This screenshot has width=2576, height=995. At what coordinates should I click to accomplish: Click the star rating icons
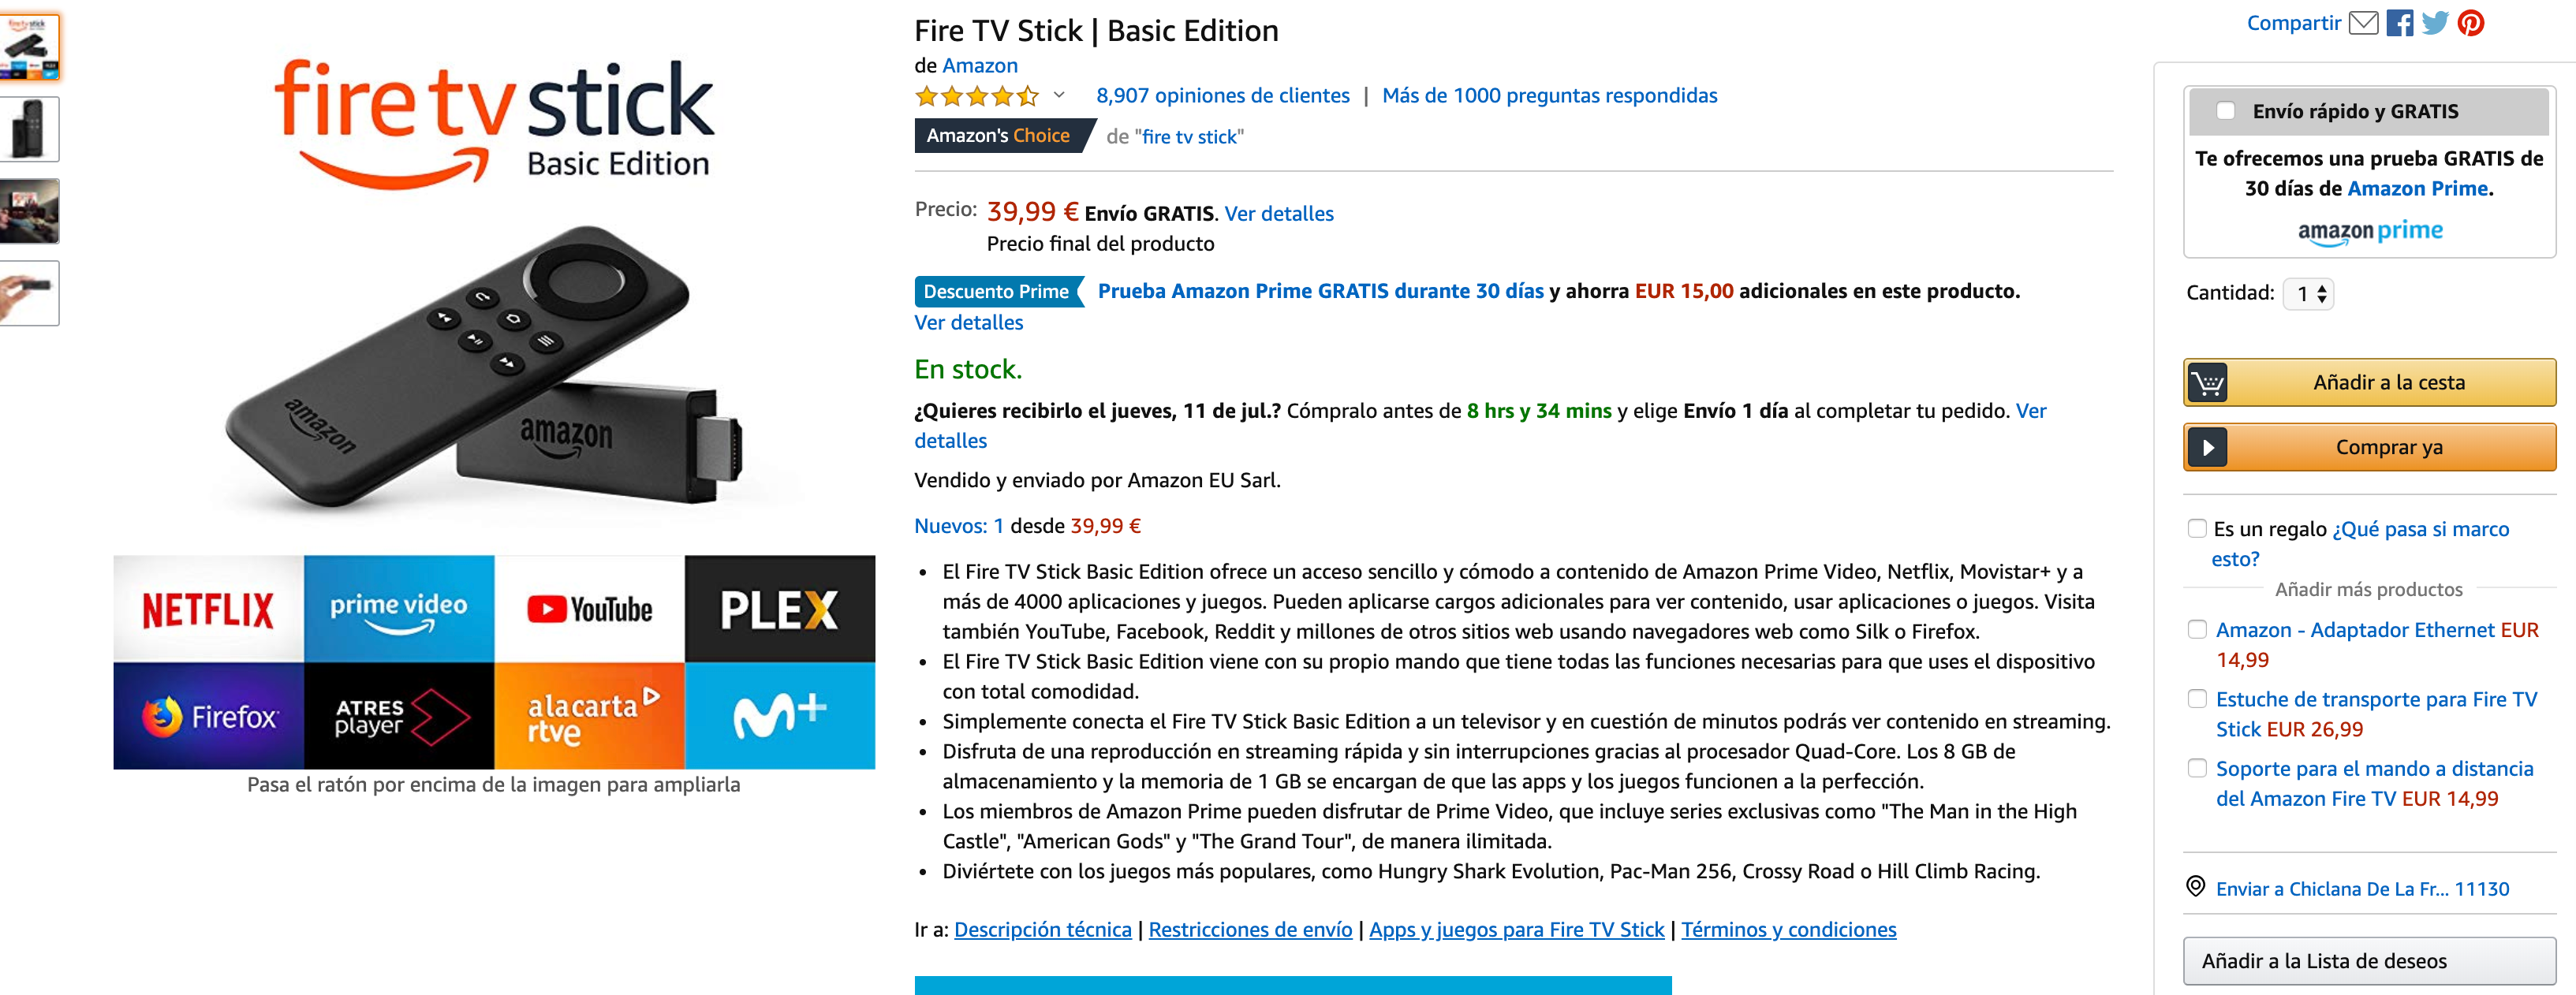(x=976, y=96)
